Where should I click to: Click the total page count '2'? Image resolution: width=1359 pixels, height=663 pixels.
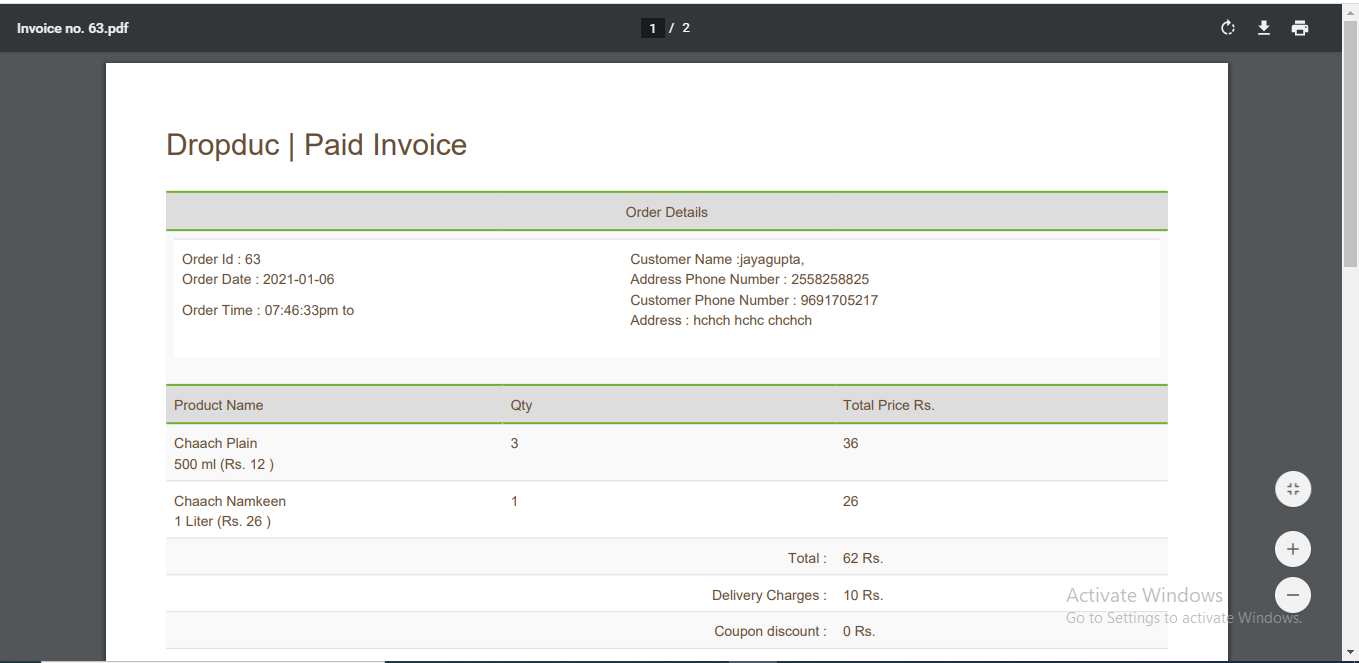[x=686, y=28]
